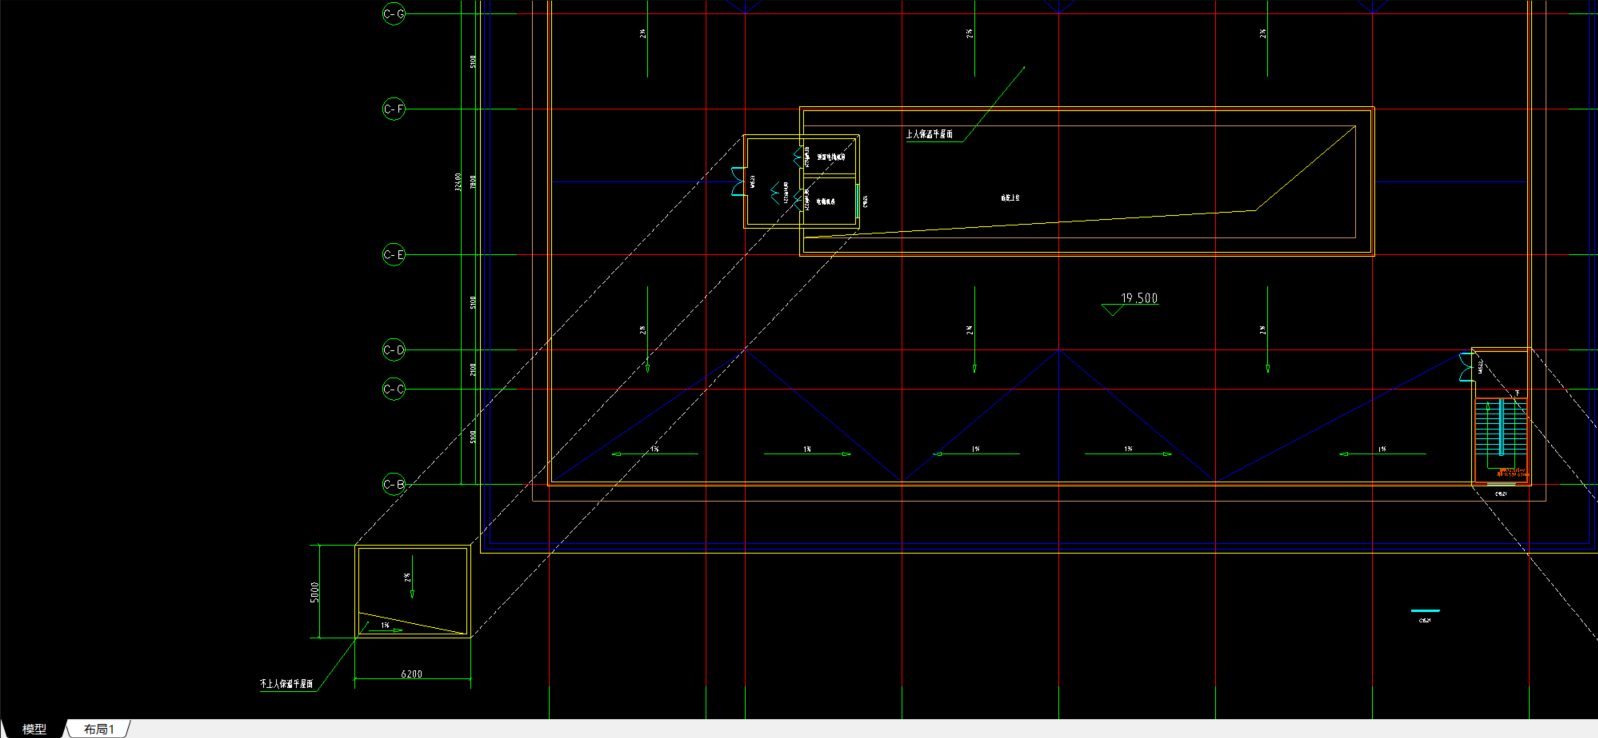Switch to the 模型 model tab
The image size is (1598, 738).
tap(34, 729)
